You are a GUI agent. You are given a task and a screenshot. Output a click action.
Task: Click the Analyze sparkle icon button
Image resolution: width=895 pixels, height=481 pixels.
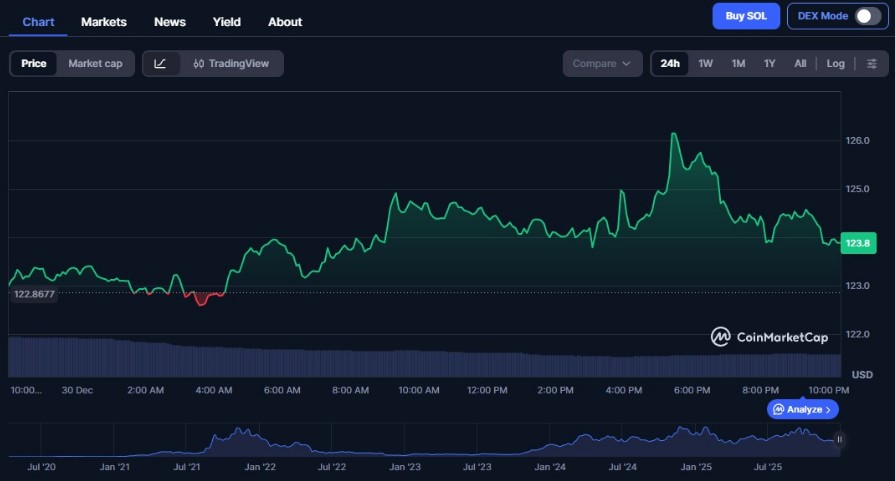803,409
